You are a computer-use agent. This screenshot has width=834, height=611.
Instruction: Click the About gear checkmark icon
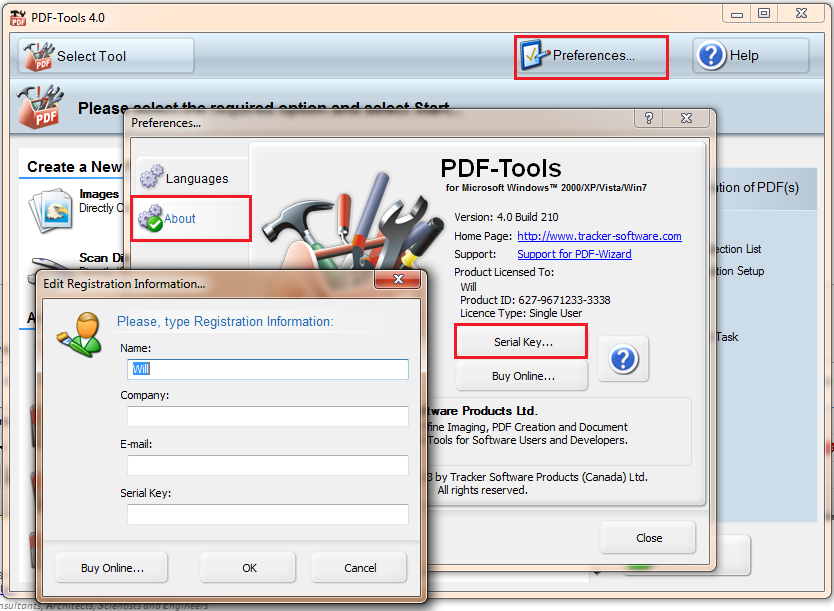[151, 218]
